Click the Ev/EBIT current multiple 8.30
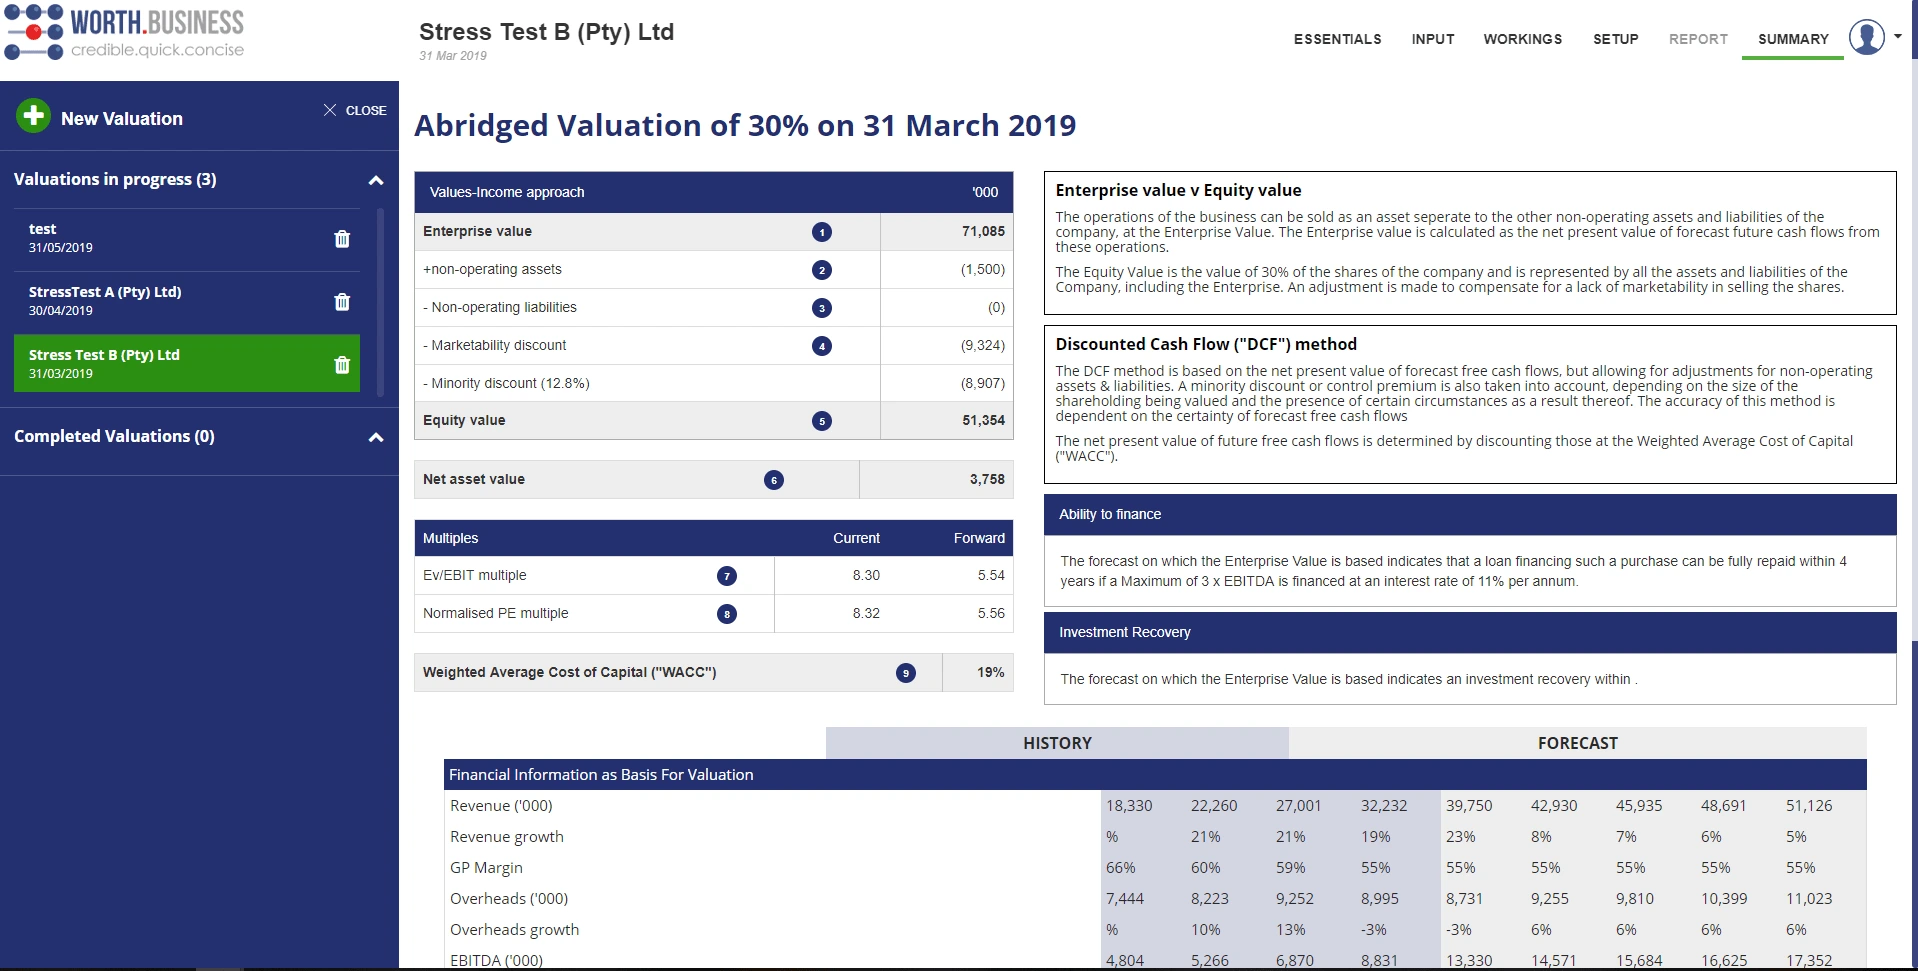 [x=866, y=575]
